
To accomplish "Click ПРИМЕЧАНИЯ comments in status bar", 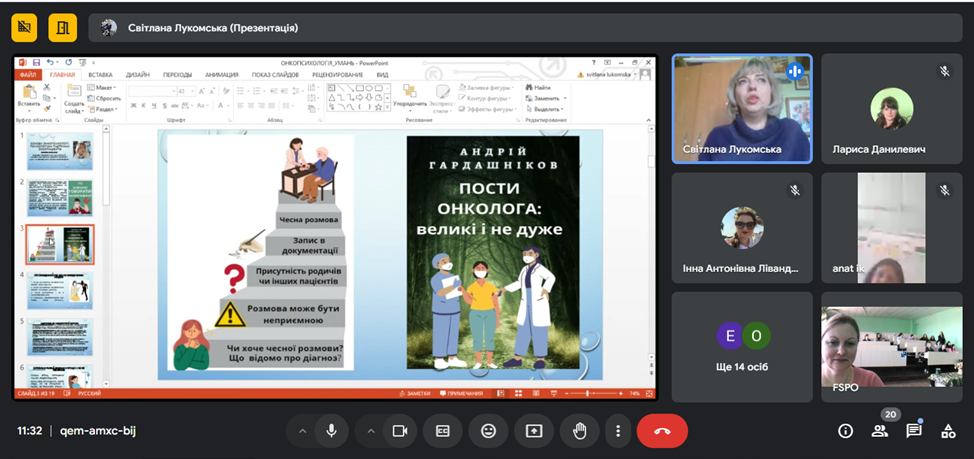I will click(462, 393).
